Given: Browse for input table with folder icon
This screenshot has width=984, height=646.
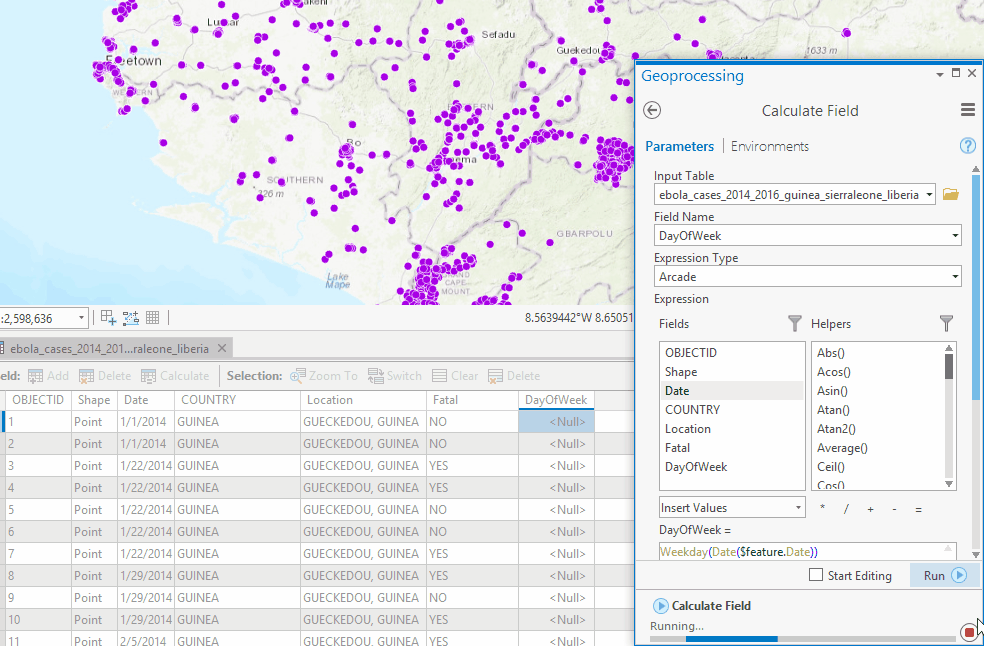Looking at the screenshot, I should pos(951,195).
